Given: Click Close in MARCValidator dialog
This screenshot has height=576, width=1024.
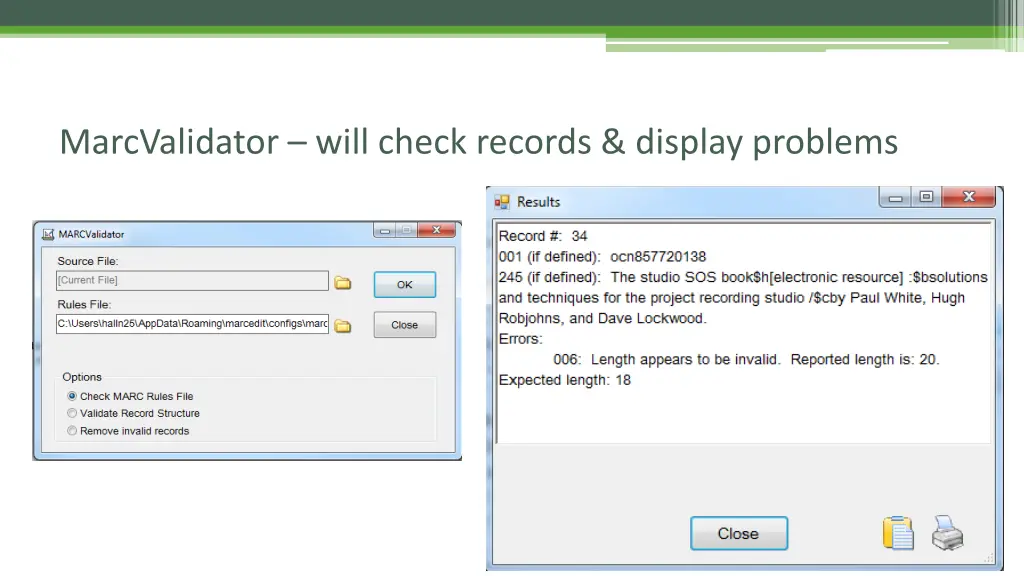Looking at the screenshot, I should (405, 325).
